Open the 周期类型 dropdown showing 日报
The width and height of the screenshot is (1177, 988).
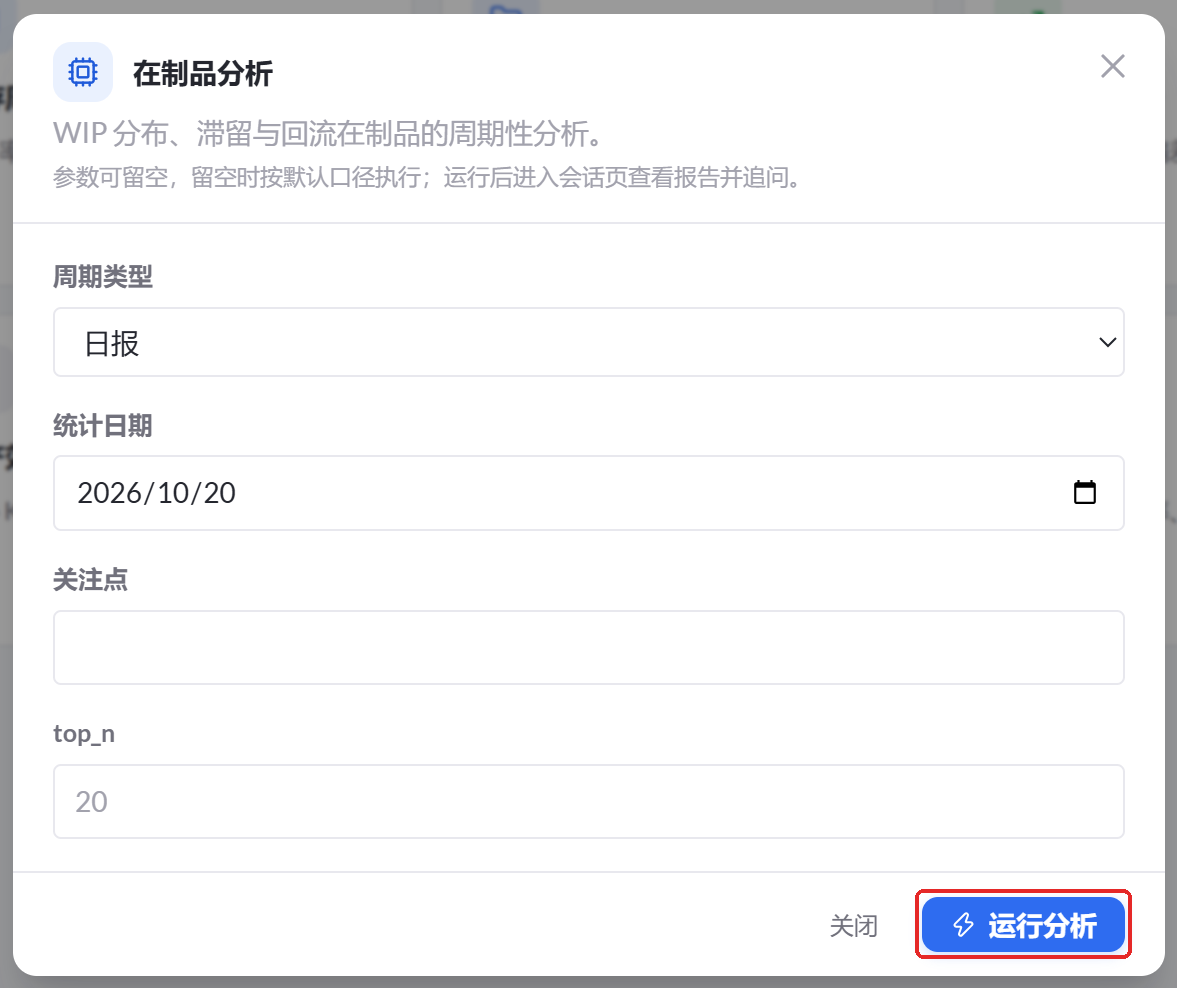588,342
